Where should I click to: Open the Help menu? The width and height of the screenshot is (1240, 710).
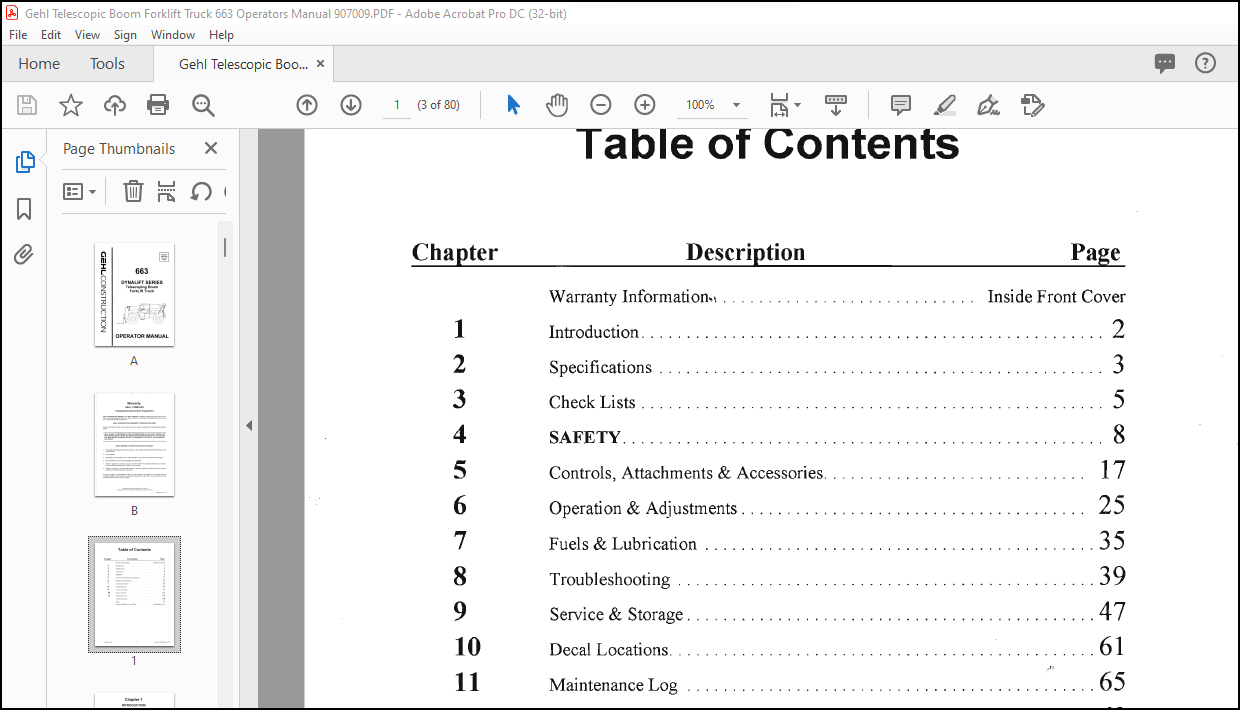tap(221, 34)
